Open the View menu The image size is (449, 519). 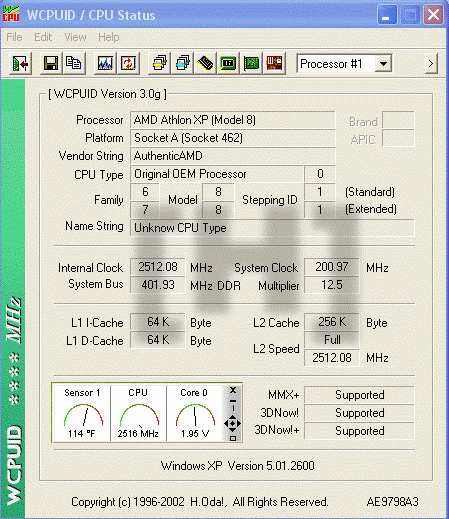coord(75,37)
